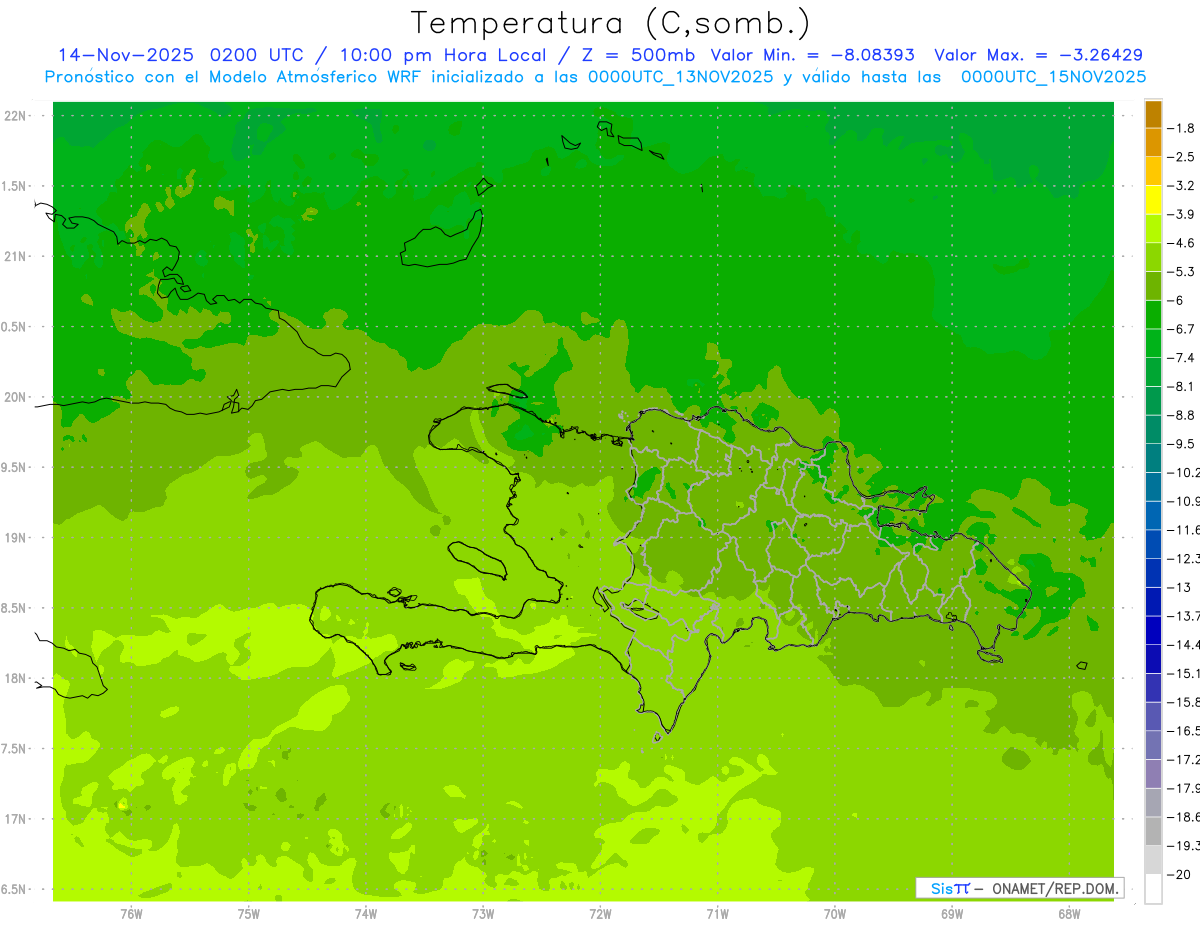Image resolution: width=1200 pixels, height=927 pixels.
Task: Click the 'Valor Max. = -3.26429' text
Action: pyautogui.click(x=1038, y=55)
